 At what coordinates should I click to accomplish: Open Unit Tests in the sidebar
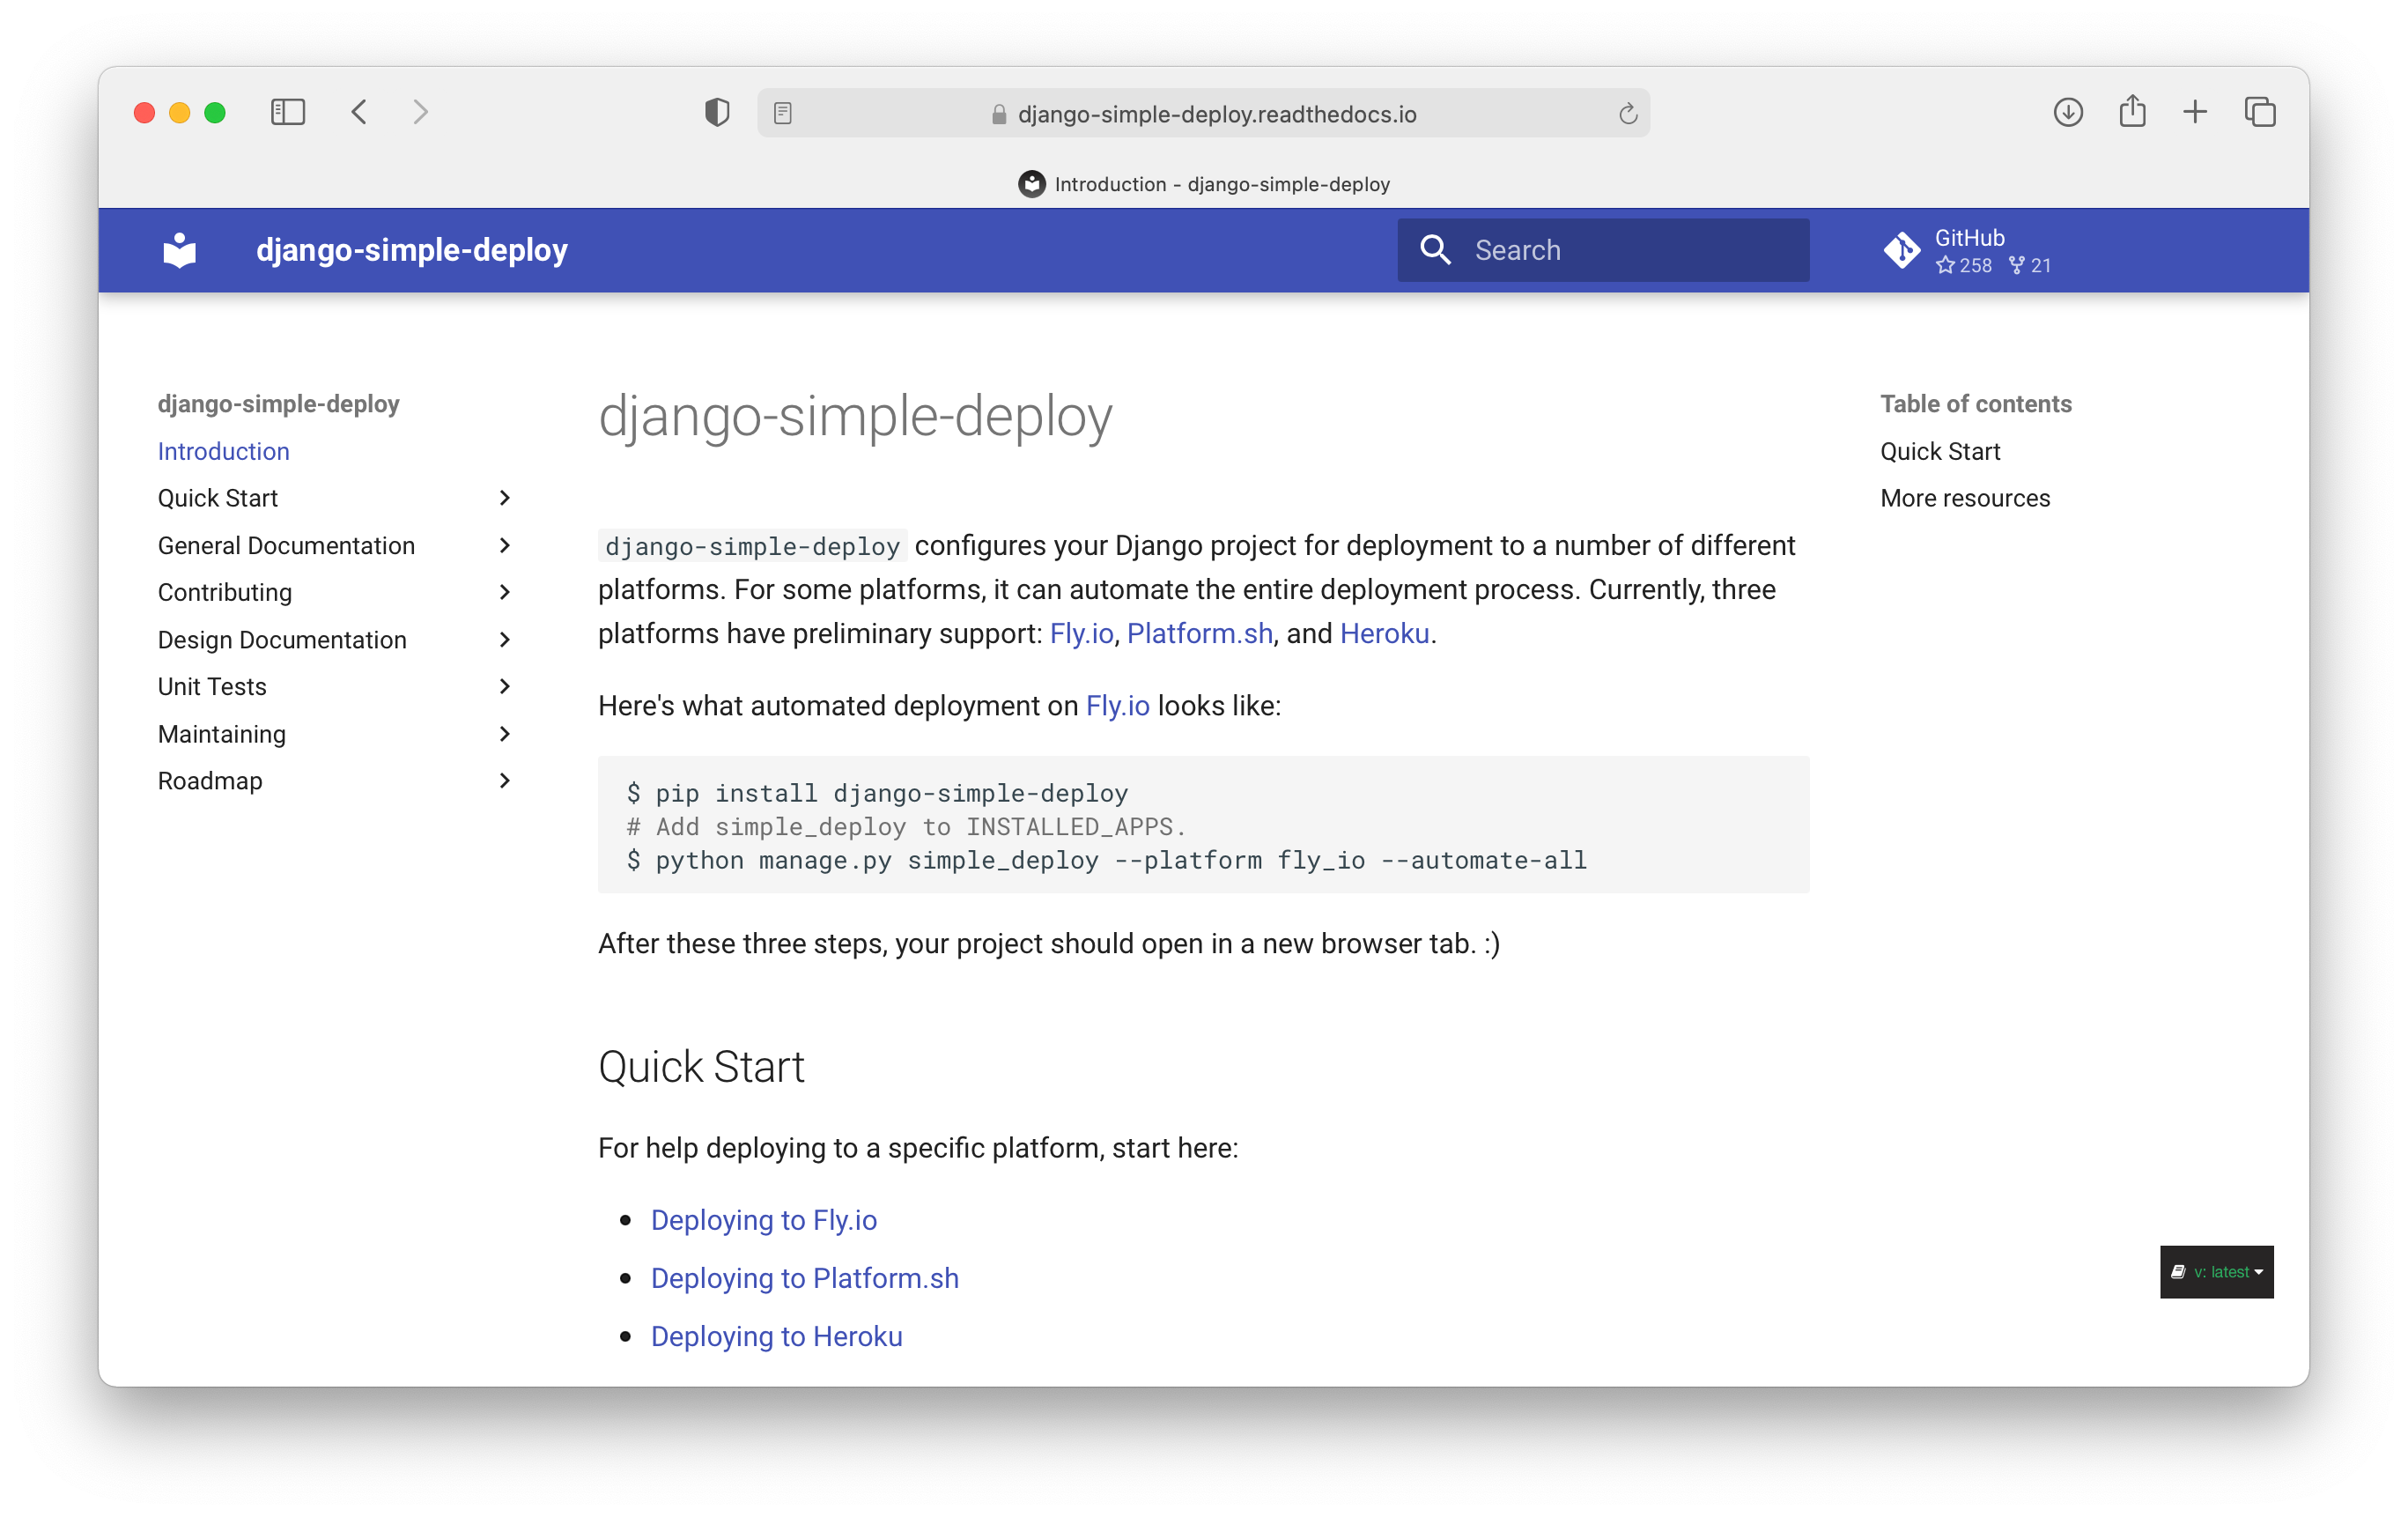pos(212,686)
